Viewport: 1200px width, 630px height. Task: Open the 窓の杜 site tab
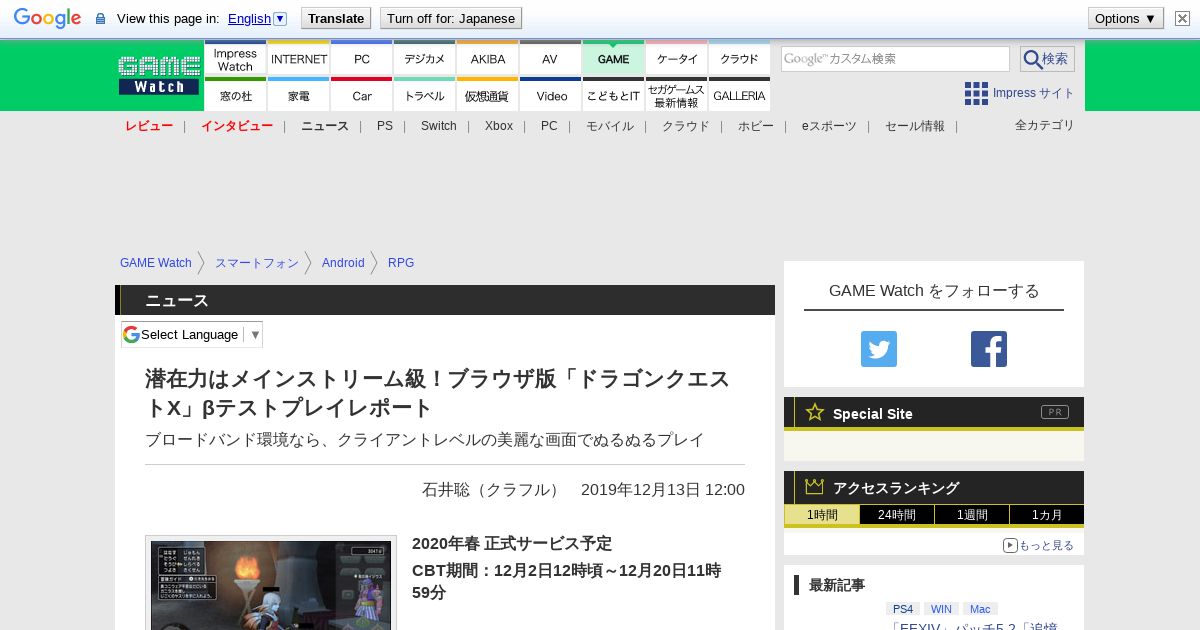point(235,95)
